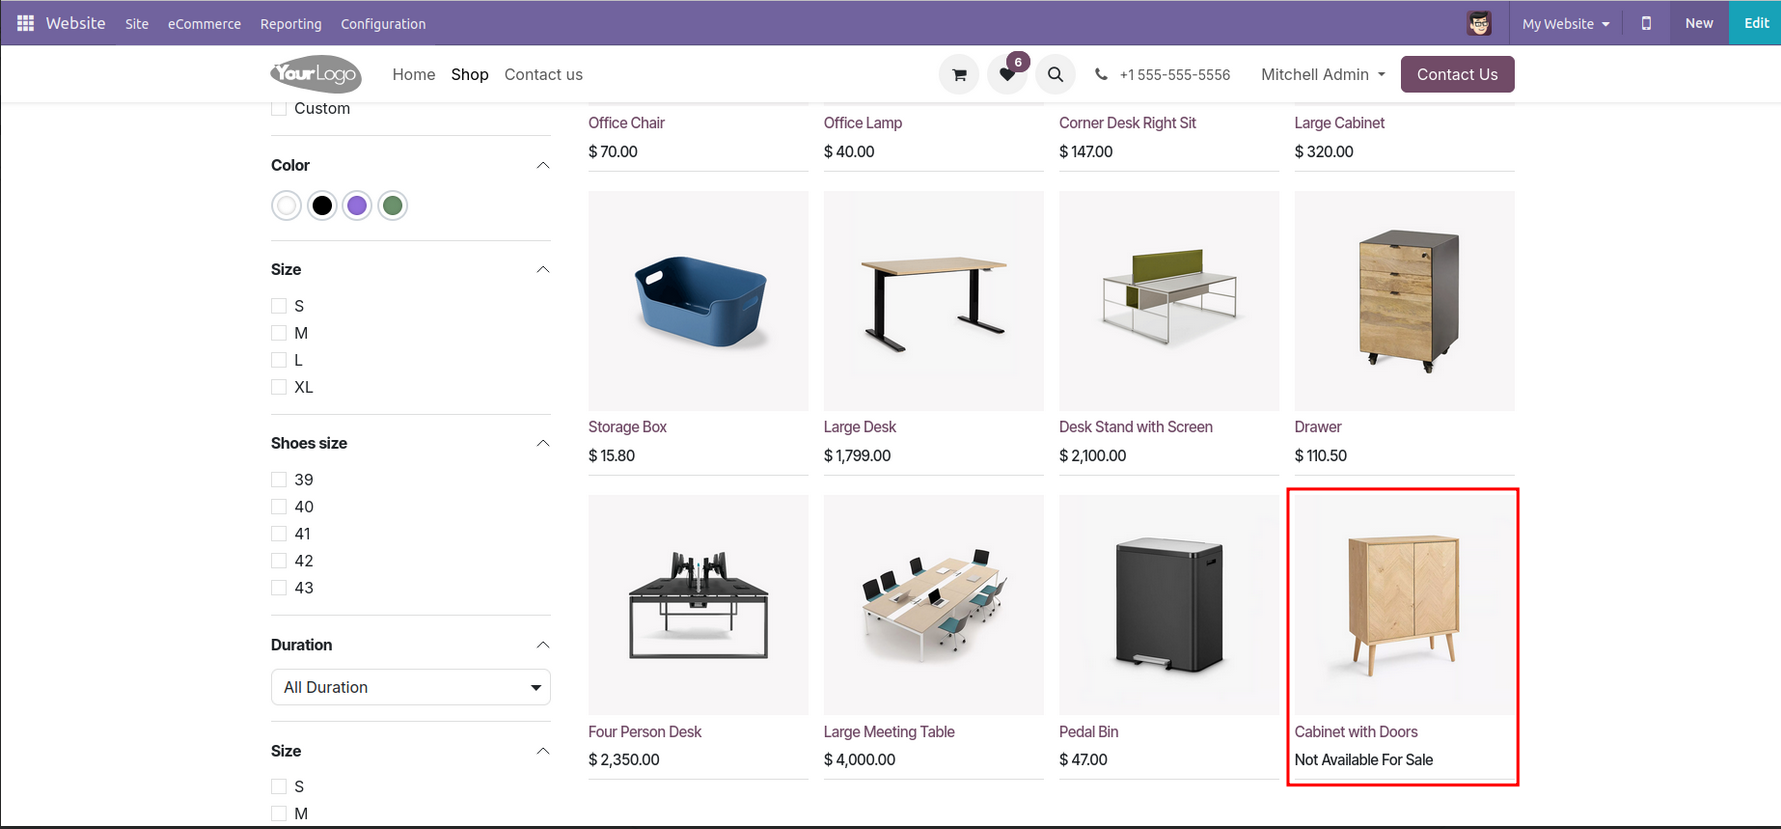Click the YourLogo site logo
1781x829 pixels.
click(x=316, y=74)
